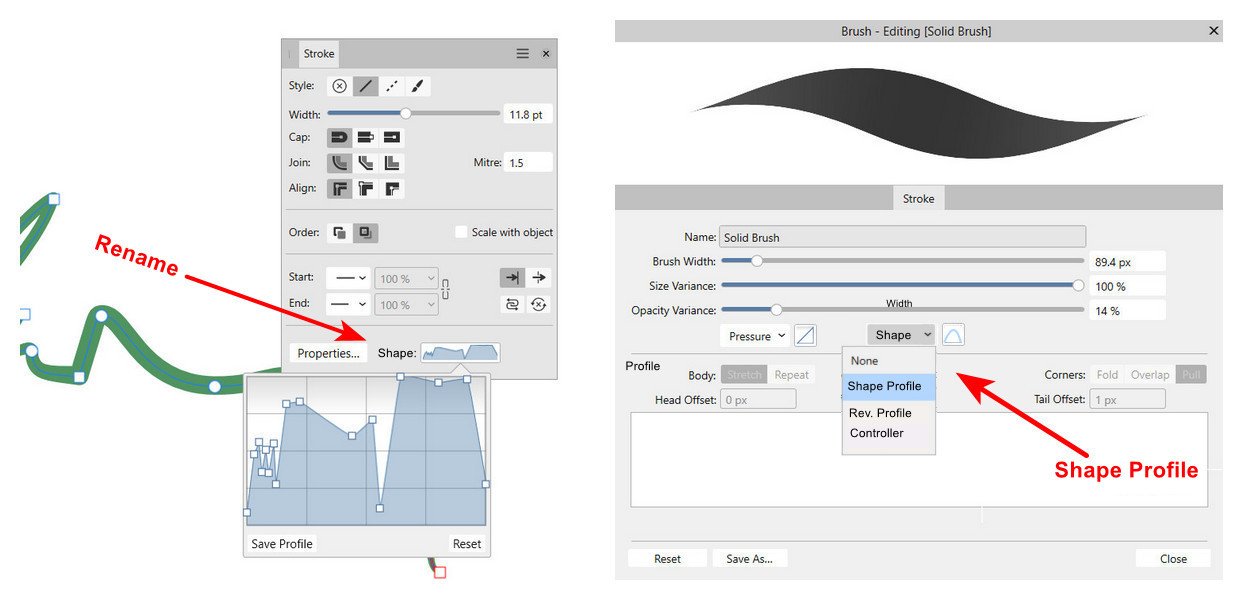Open the Pressure controller dropdown
1243x600 pixels.
click(755, 336)
